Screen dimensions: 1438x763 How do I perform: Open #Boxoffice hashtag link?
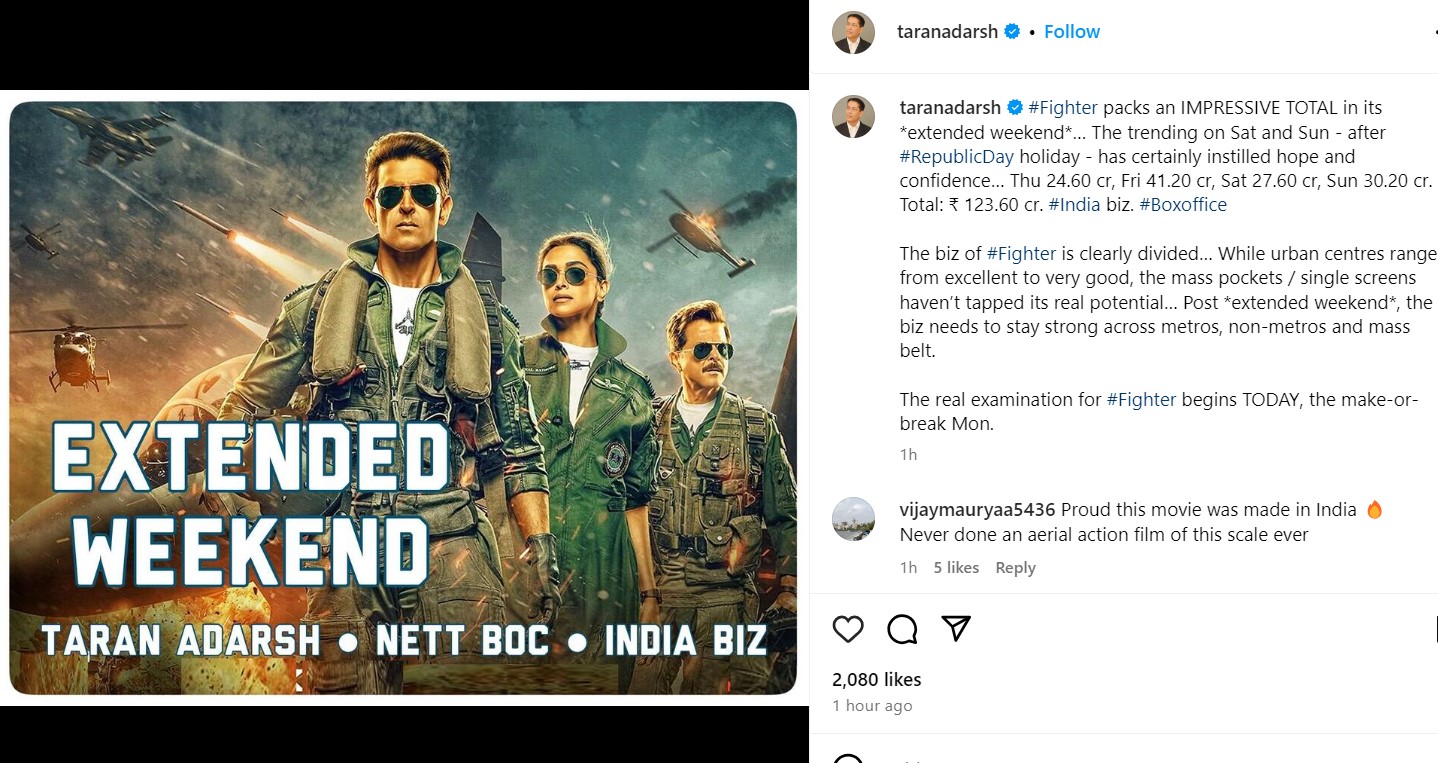(1183, 205)
